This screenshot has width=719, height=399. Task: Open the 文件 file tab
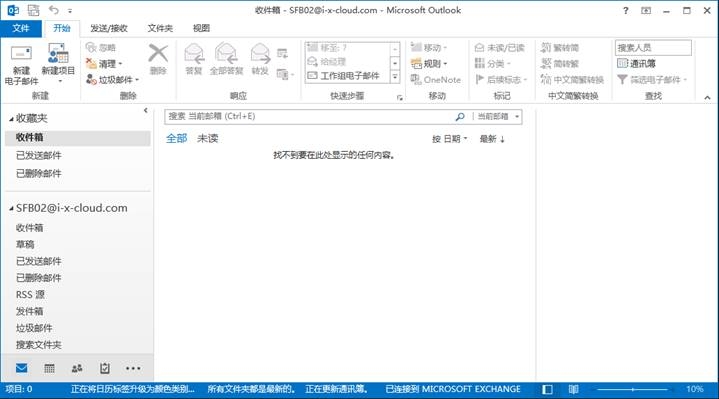click(21, 28)
